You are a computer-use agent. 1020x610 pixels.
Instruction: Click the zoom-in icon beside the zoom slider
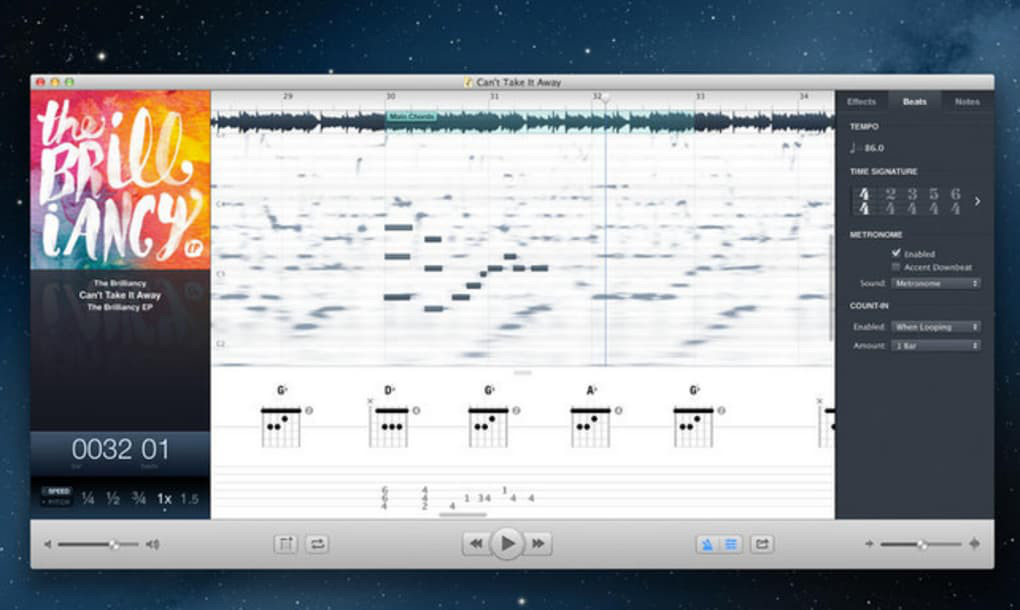point(974,544)
